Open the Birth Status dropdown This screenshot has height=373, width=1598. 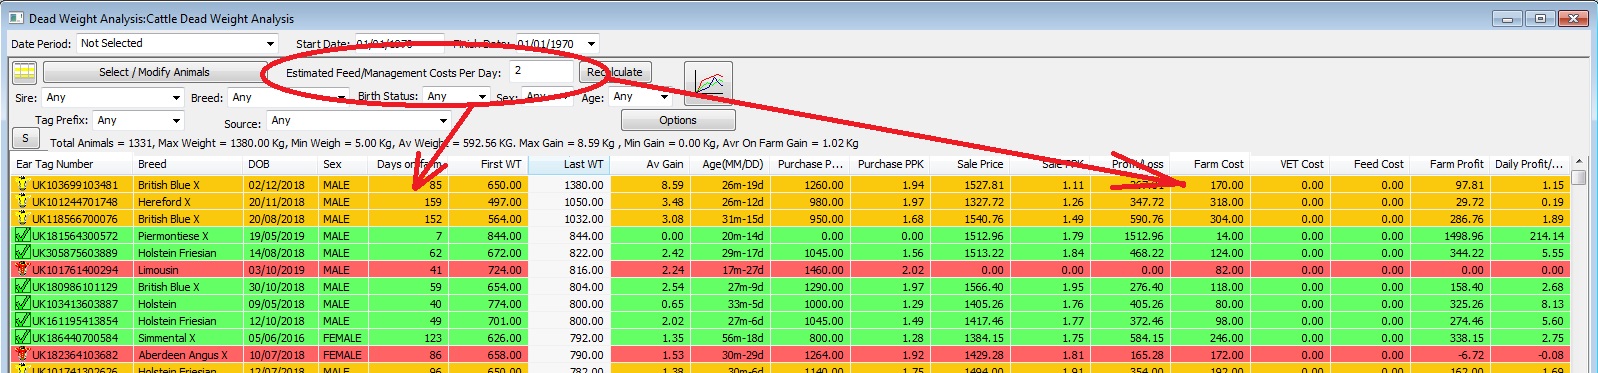pos(456,96)
